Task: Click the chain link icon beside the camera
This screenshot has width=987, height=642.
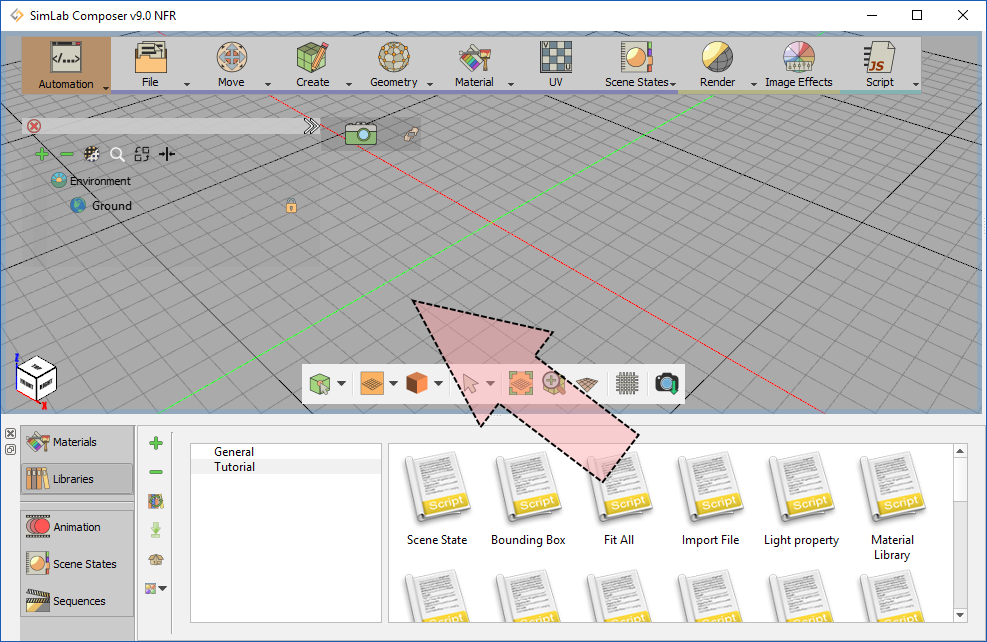Action: pos(409,134)
